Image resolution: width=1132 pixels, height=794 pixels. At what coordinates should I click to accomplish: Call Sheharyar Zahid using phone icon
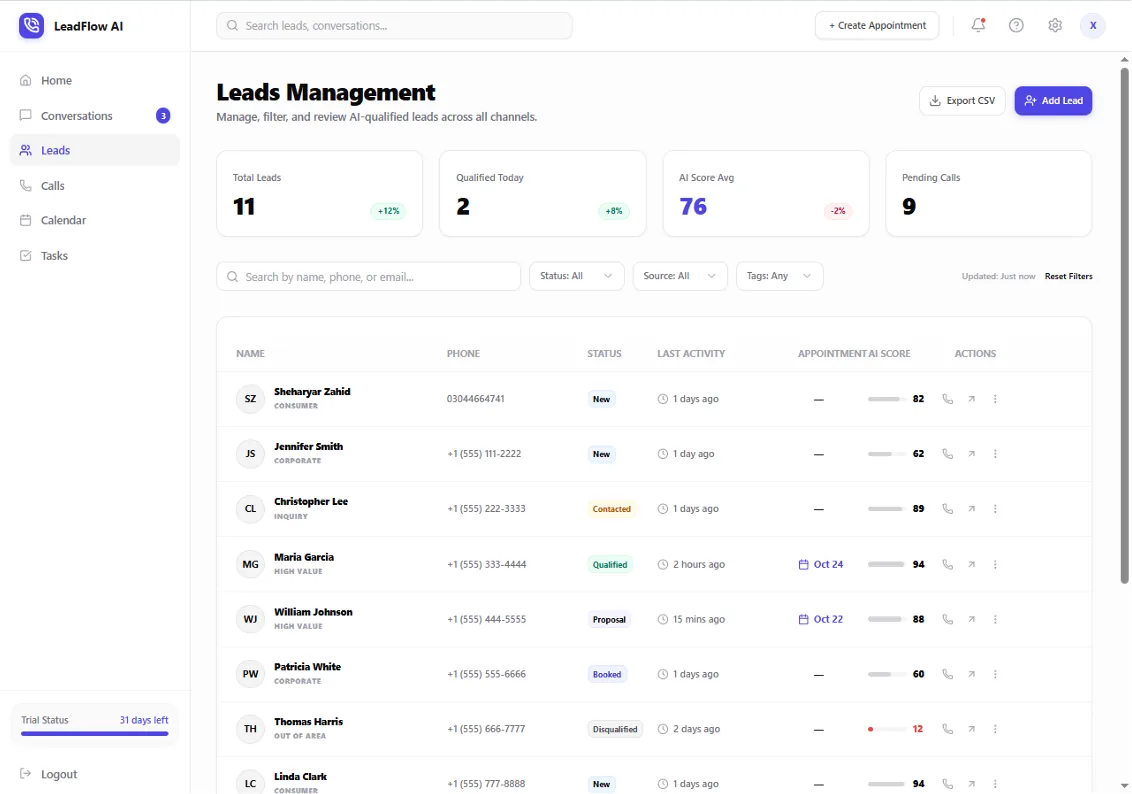tap(948, 399)
